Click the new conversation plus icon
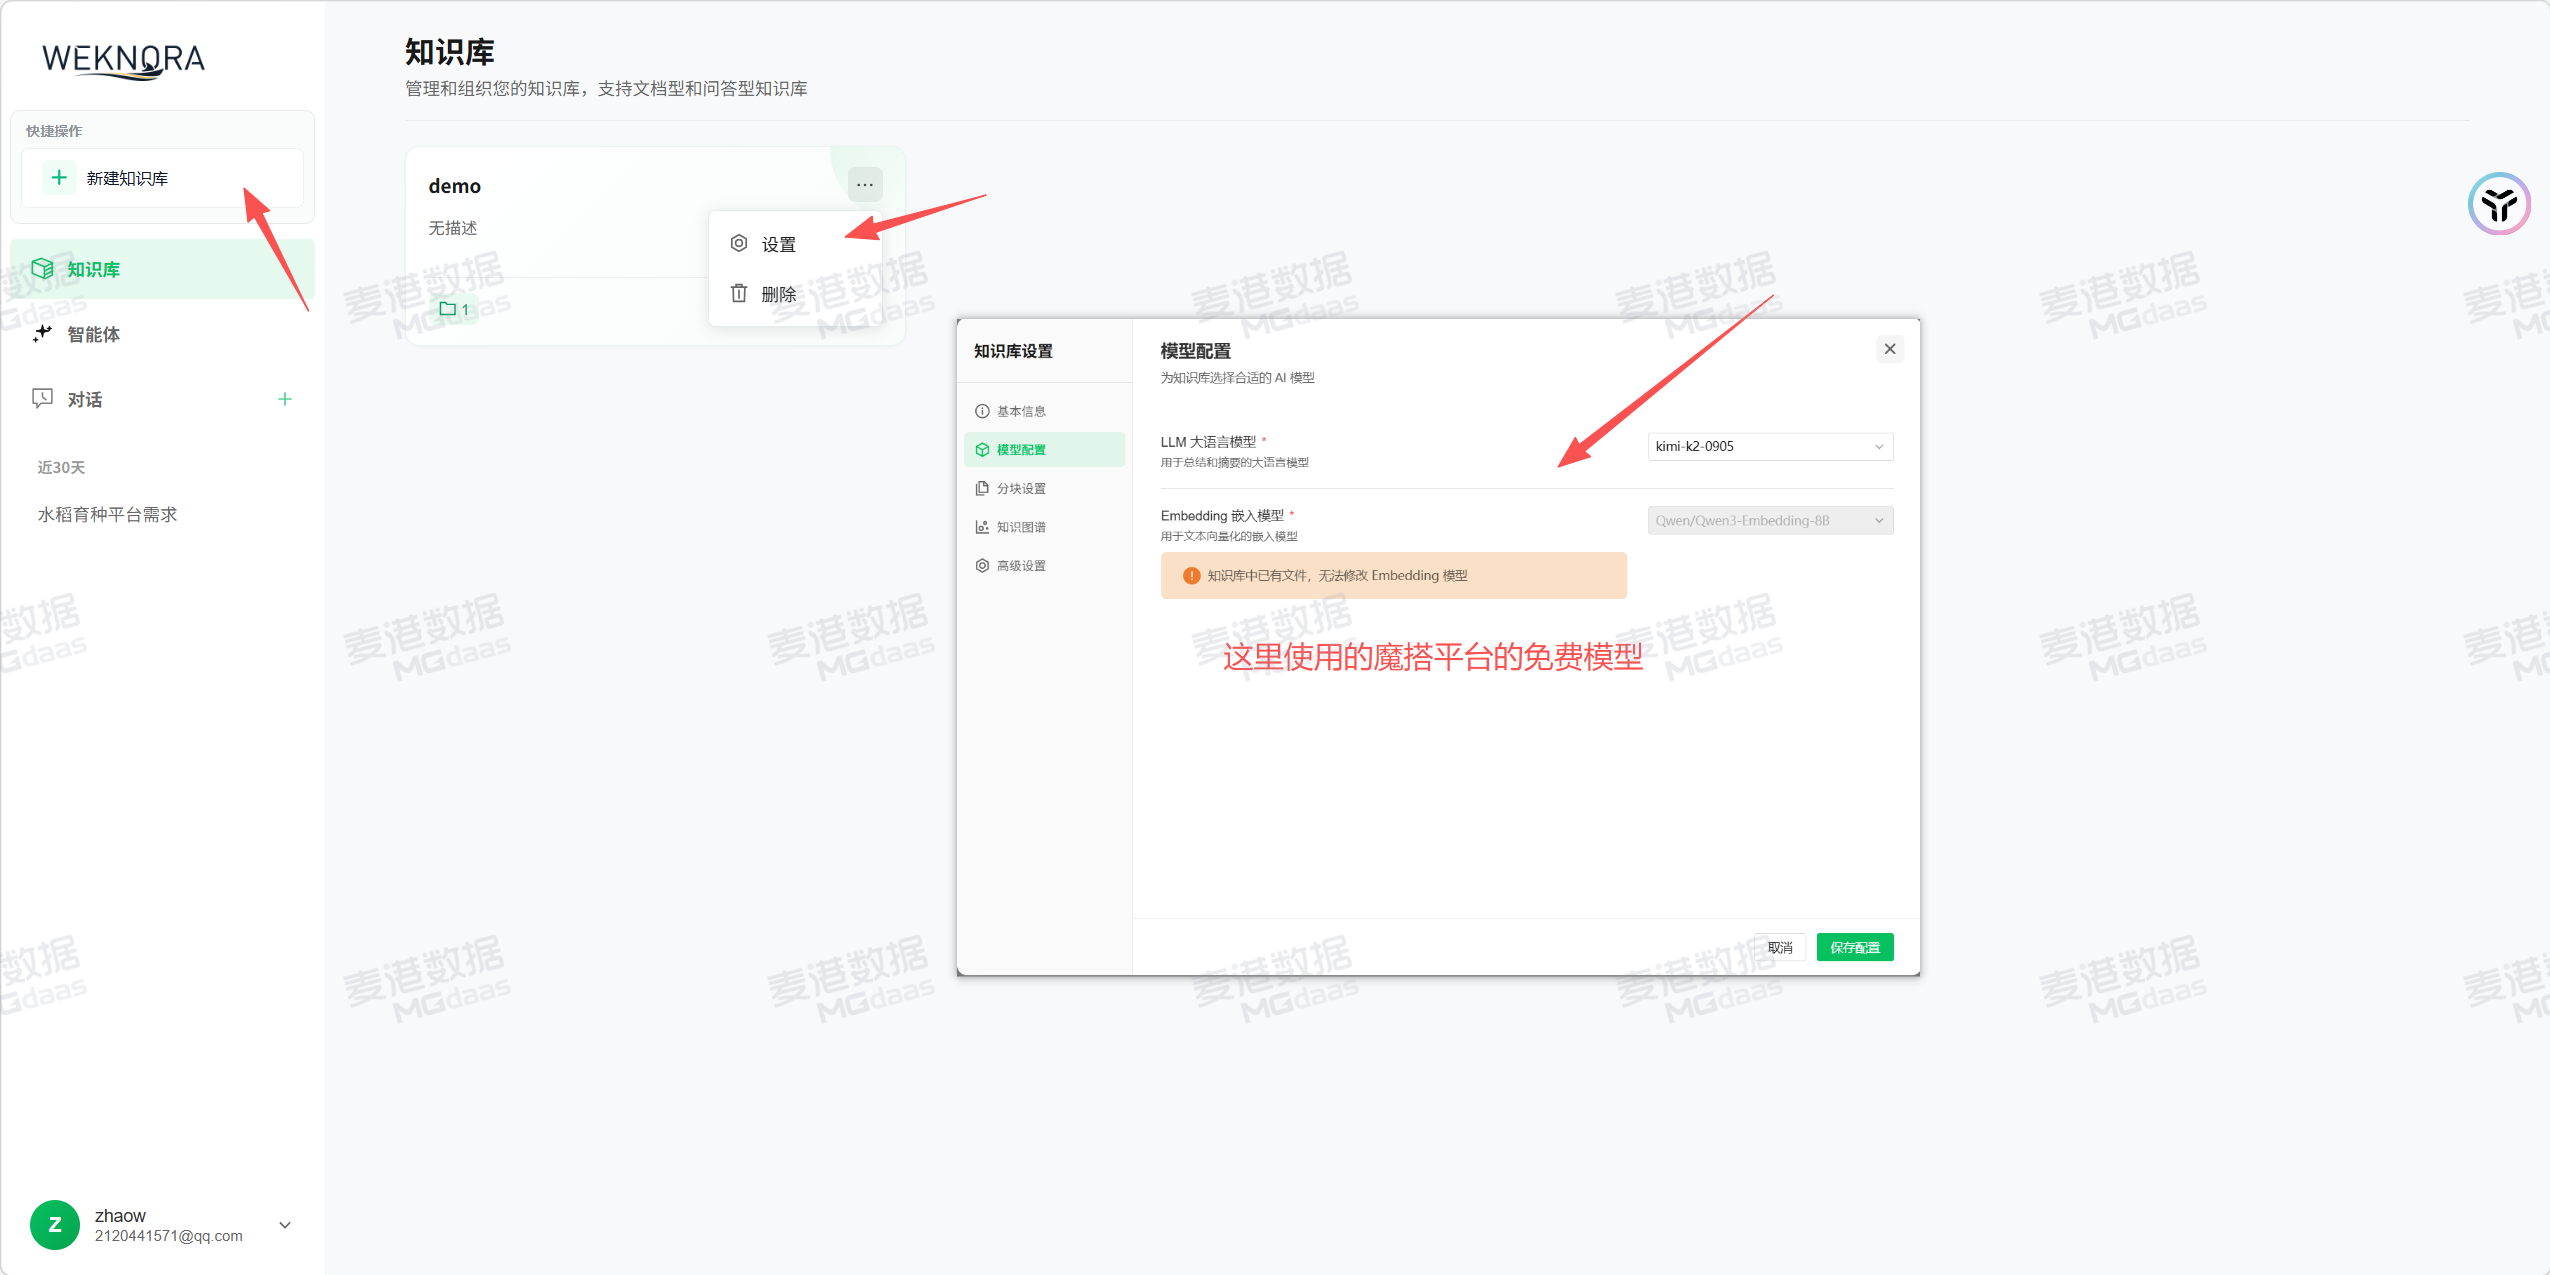The width and height of the screenshot is (2550, 1275). pos(285,399)
